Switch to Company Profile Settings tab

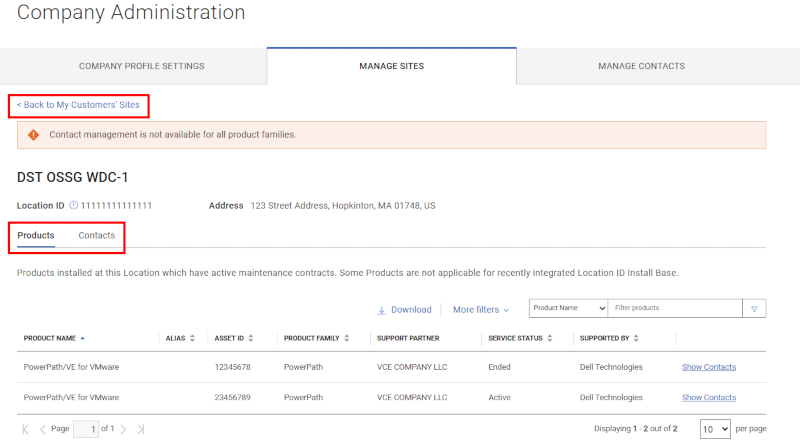tap(141, 66)
